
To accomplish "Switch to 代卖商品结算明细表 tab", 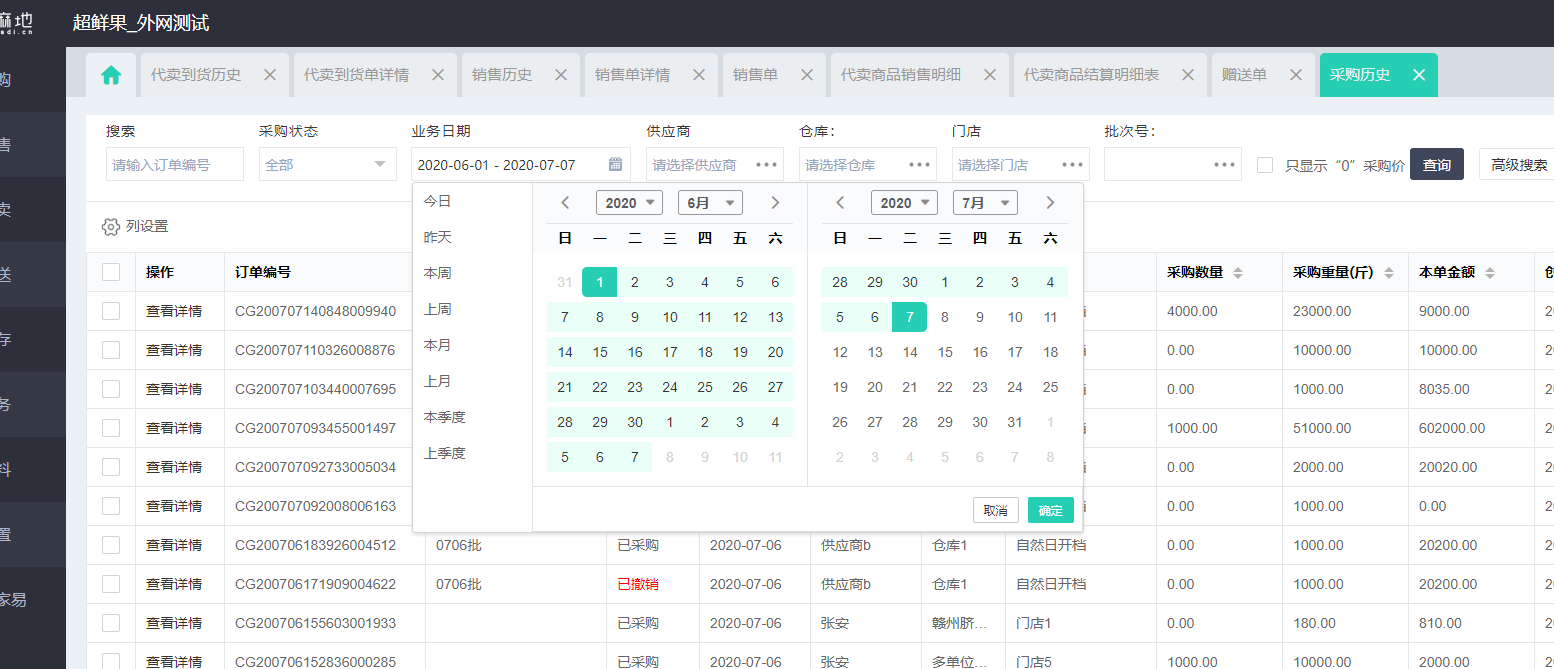I will coord(1091,75).
